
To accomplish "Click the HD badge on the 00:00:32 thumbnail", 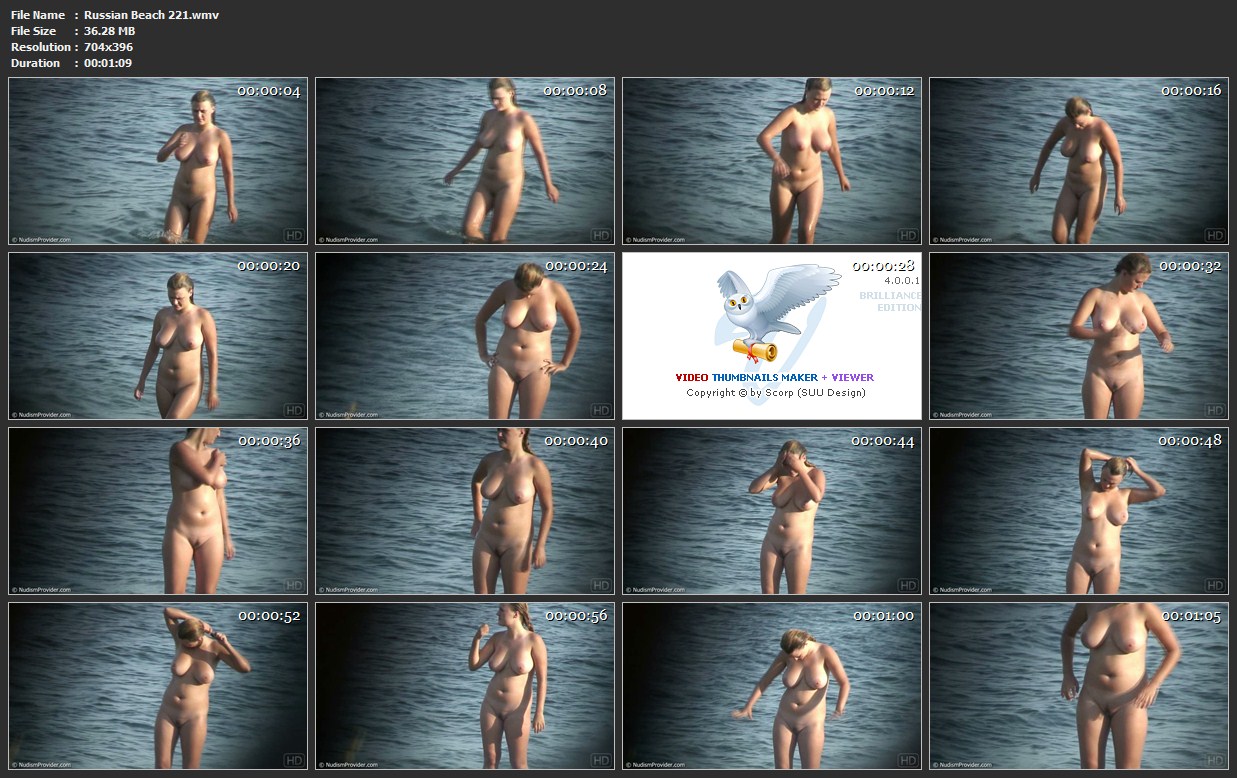I will 1214,410.
